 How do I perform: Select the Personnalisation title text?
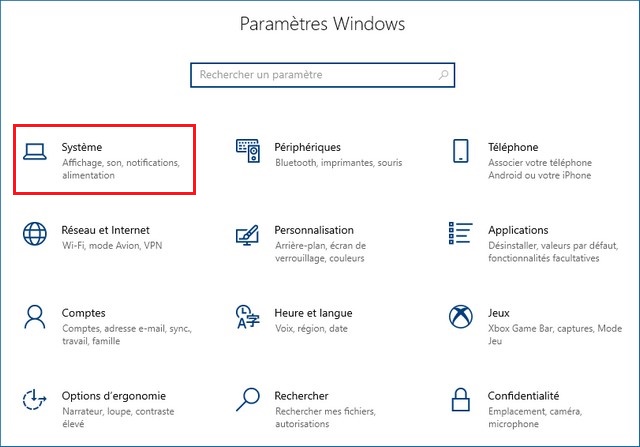(x=314, y=230)
